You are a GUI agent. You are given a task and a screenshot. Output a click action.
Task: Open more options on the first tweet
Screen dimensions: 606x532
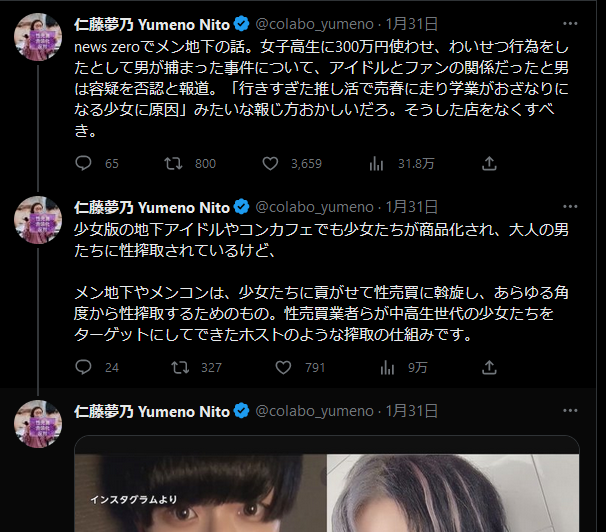(x=570, y=24)
